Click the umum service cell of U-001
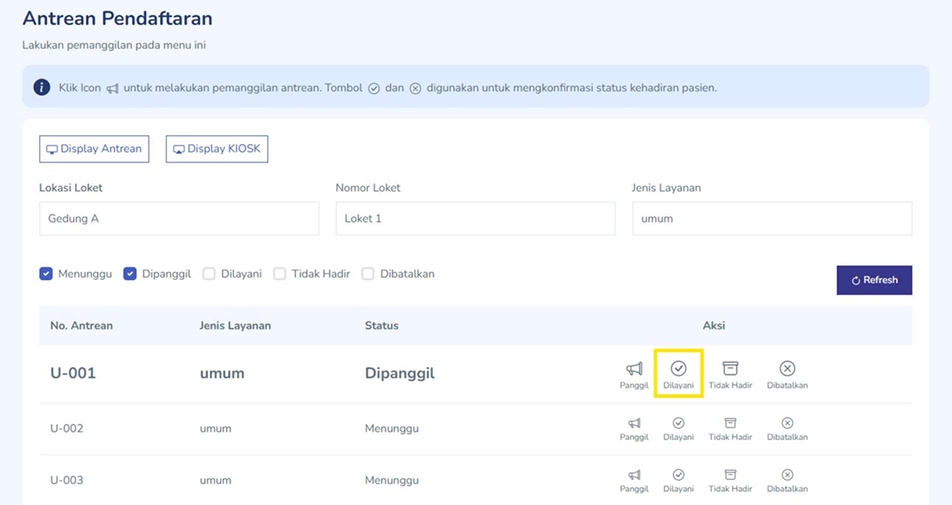 tap(222, 373)
